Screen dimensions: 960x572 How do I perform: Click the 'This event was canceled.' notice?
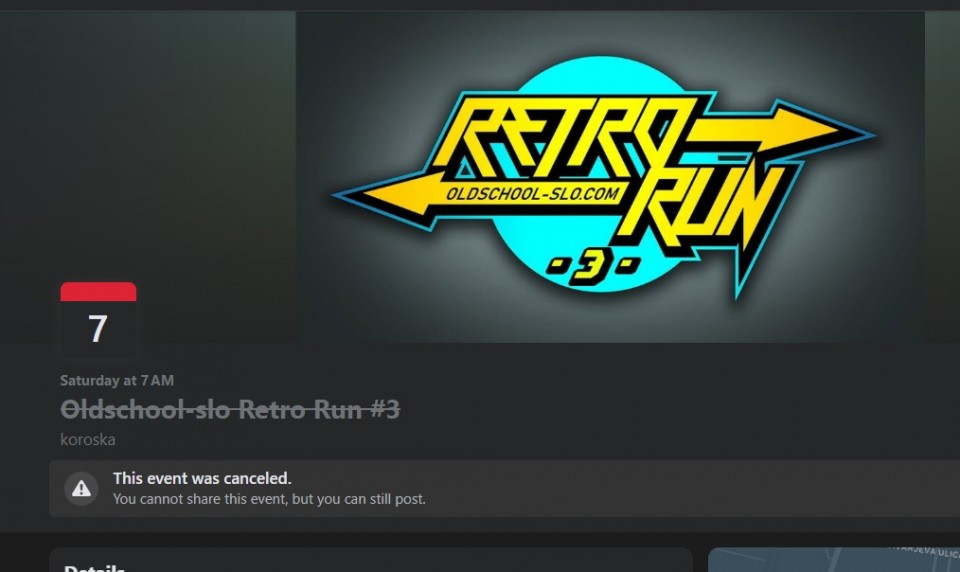tap(202, 478)
